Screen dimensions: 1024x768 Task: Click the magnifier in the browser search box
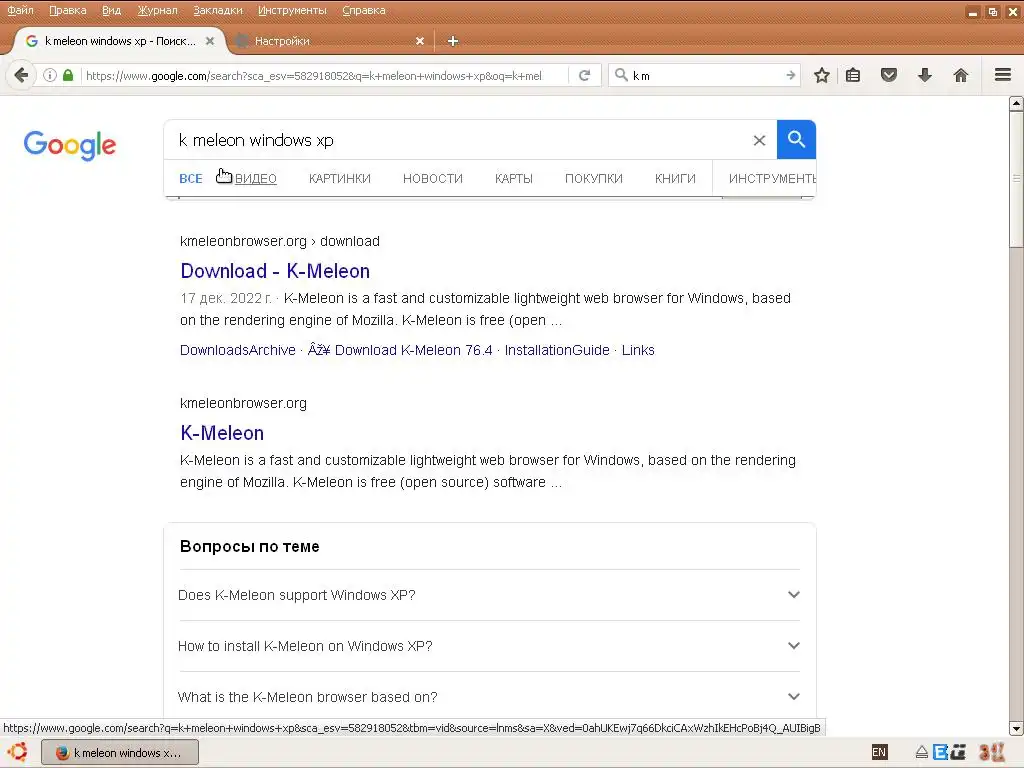pos(622,75)
